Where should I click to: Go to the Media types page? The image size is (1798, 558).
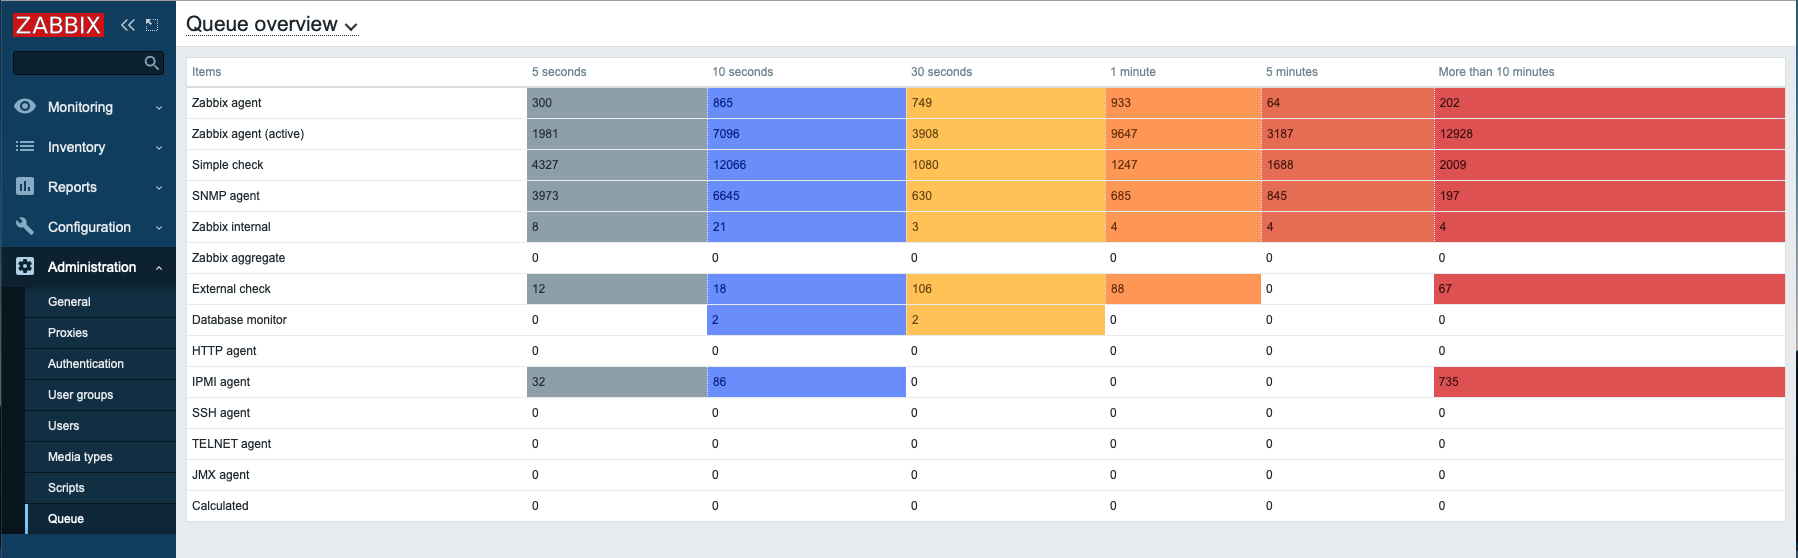click(80, 457)
